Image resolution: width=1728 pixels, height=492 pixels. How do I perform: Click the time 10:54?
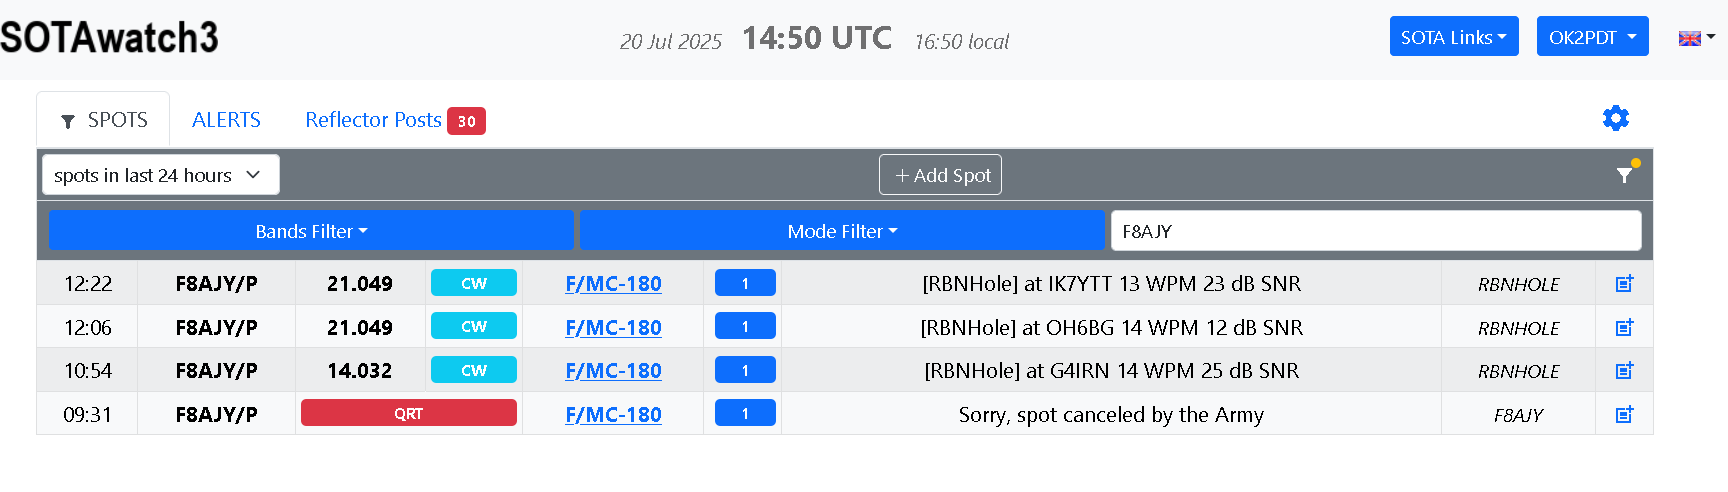point(88,371)
